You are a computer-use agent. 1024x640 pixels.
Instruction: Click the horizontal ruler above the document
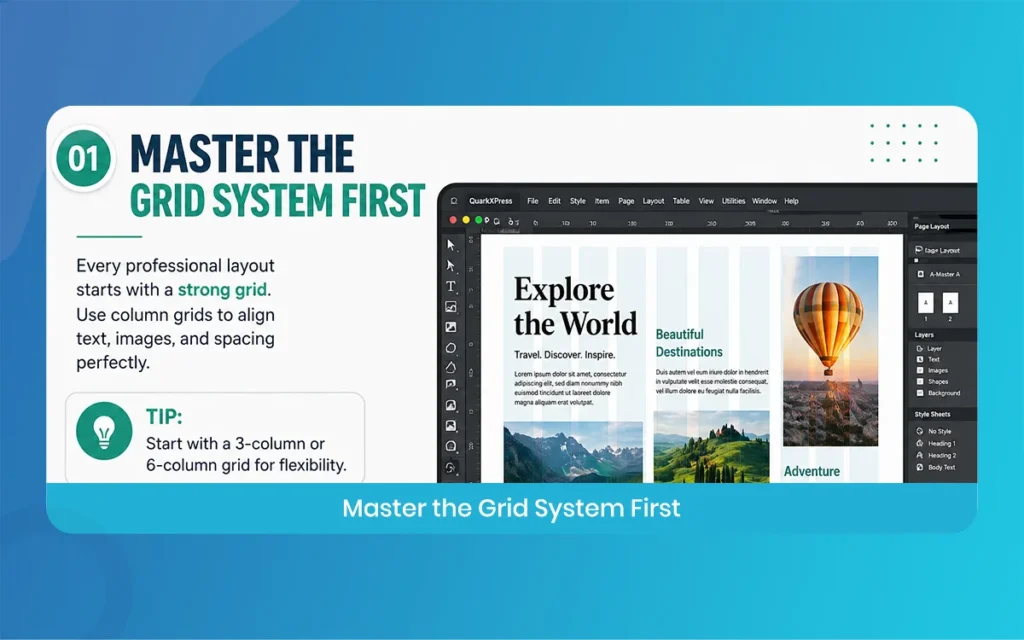pyautogui.click(x=692, y=223)
